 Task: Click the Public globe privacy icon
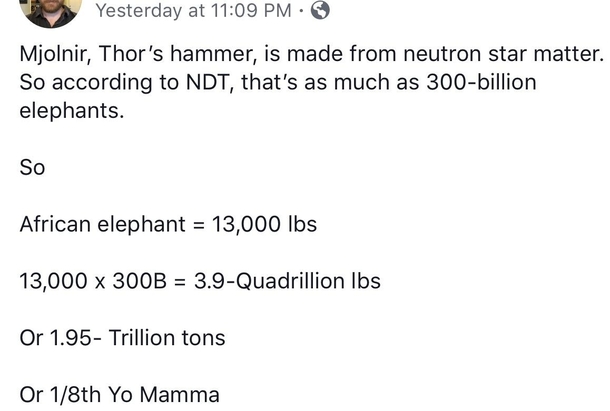(x=320, y=10)
